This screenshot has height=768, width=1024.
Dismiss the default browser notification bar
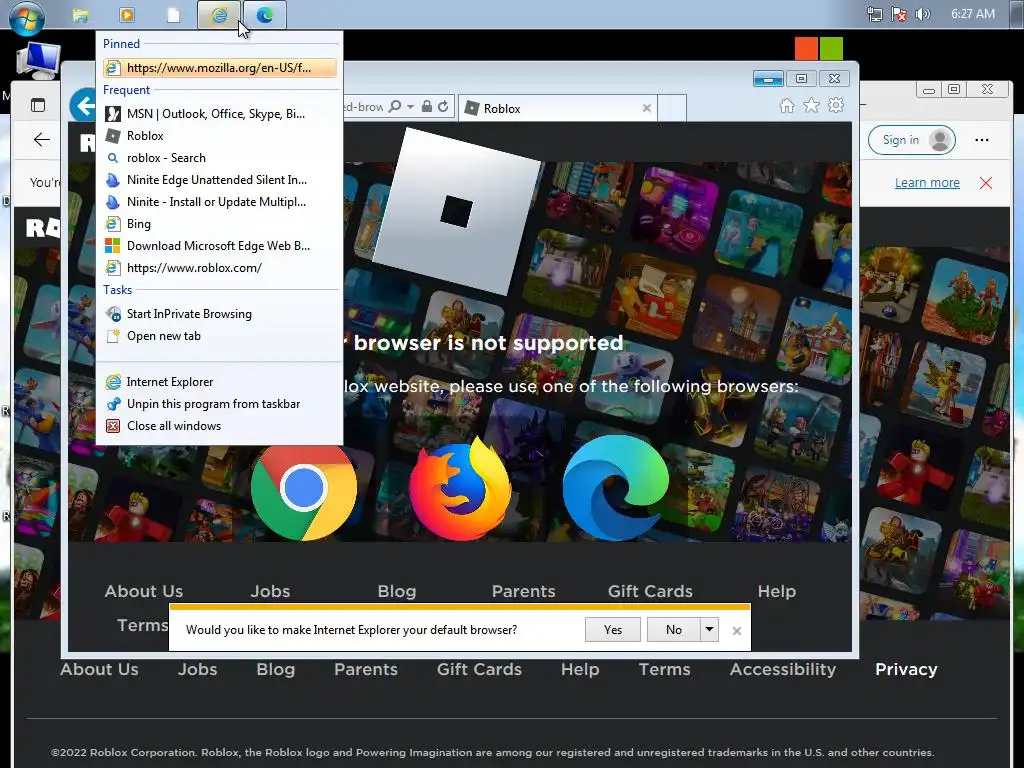[737, 631]
